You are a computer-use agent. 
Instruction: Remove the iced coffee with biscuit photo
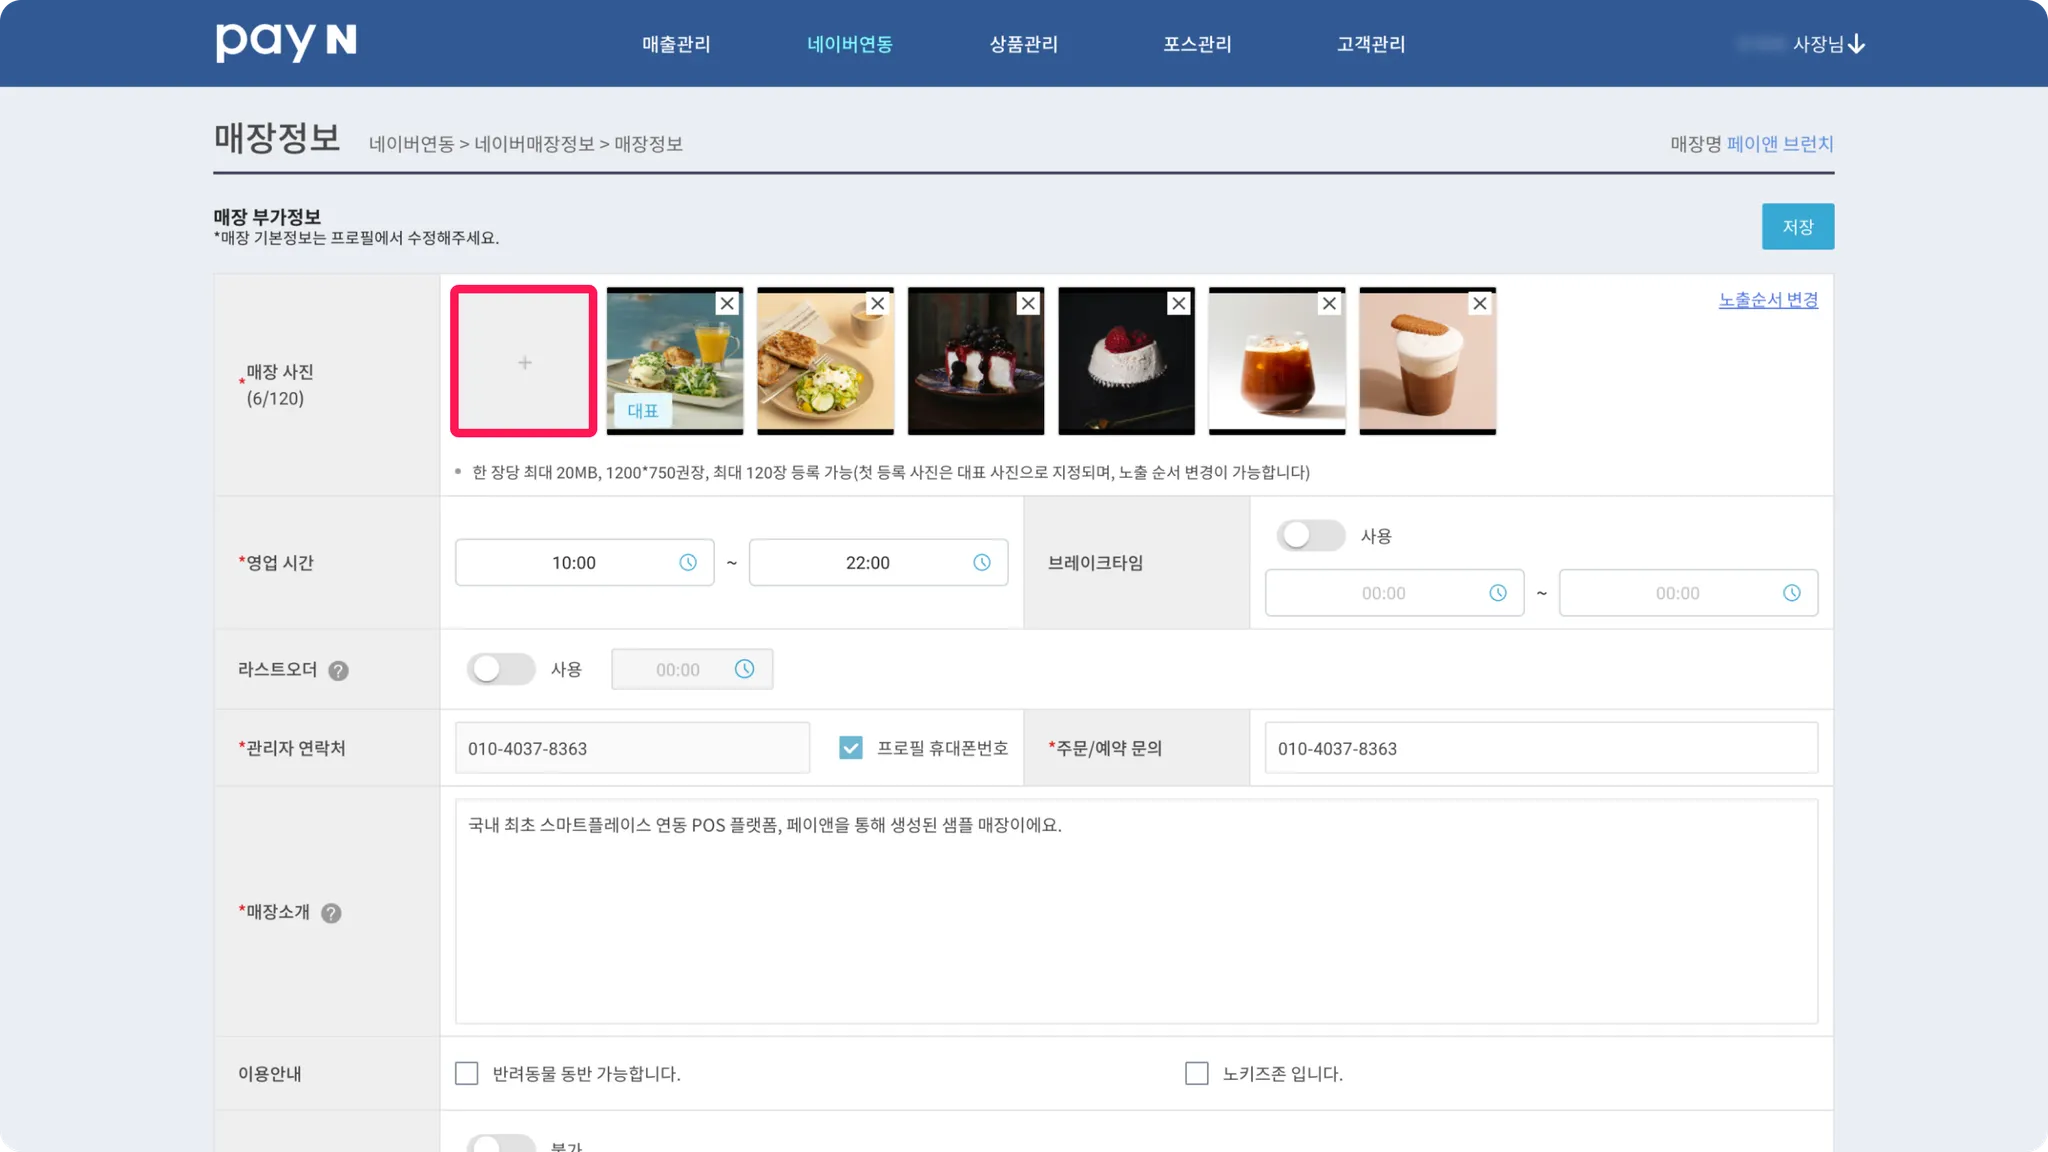click(x=1480, y=303)
